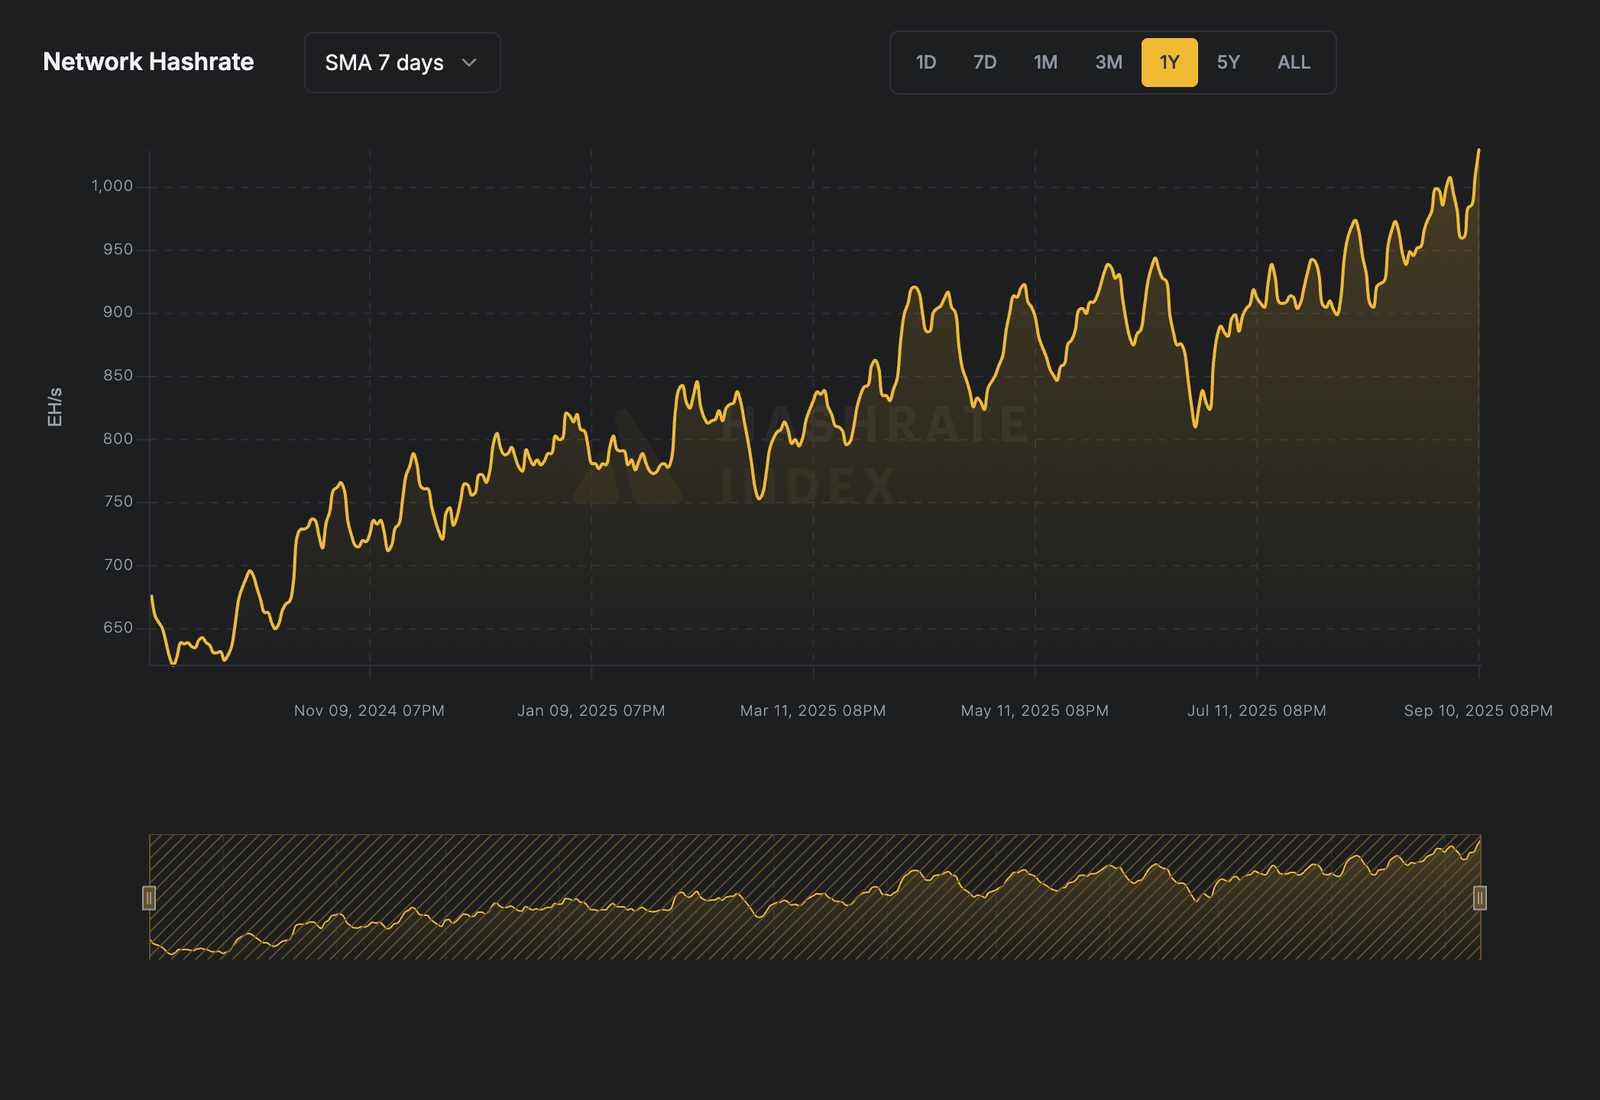Click the Jan 09, 2025 07PM date label

pos(591,711)
